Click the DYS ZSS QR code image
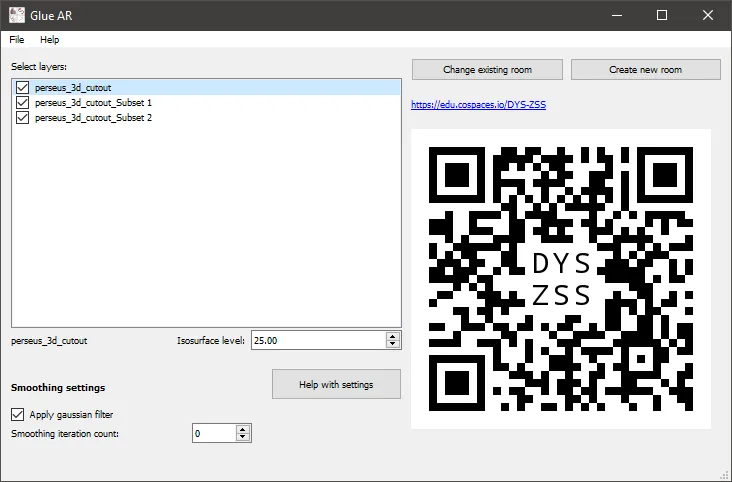Image resolution: width=732 pixels, height=482 pixels. [x=561, y=279]
